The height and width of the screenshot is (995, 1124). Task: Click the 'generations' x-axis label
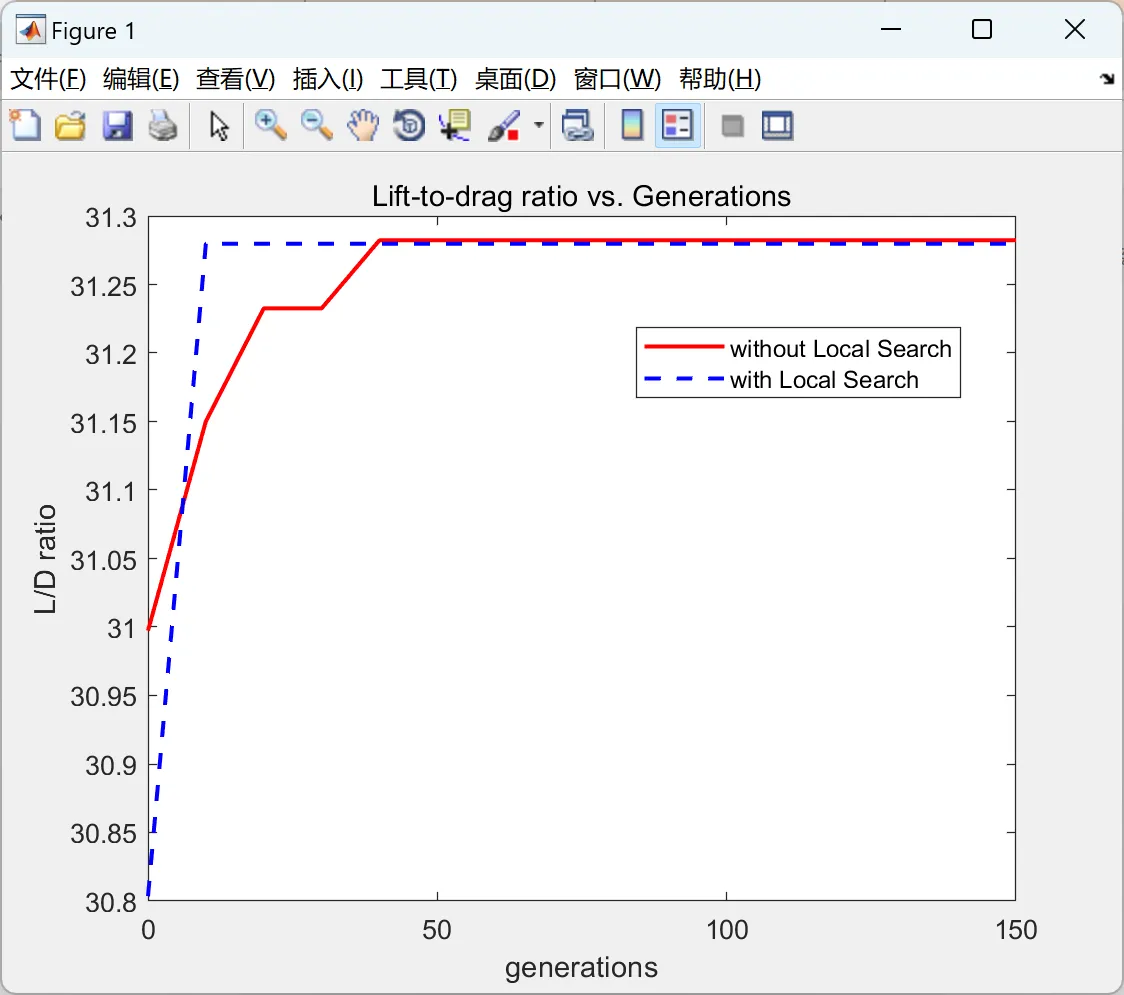(x=581, y=968)
